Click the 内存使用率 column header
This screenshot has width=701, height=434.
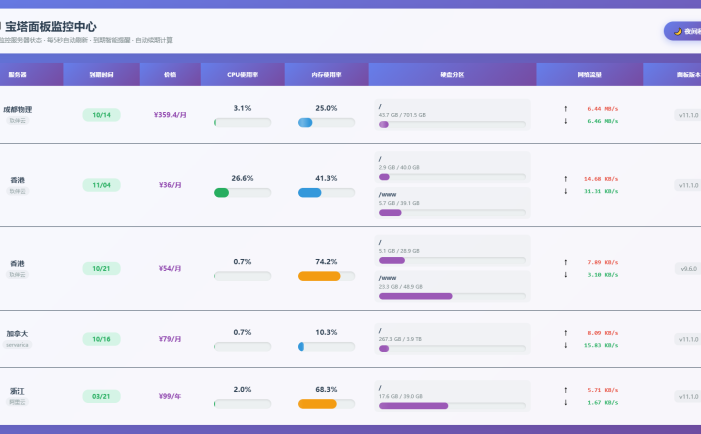326,75
